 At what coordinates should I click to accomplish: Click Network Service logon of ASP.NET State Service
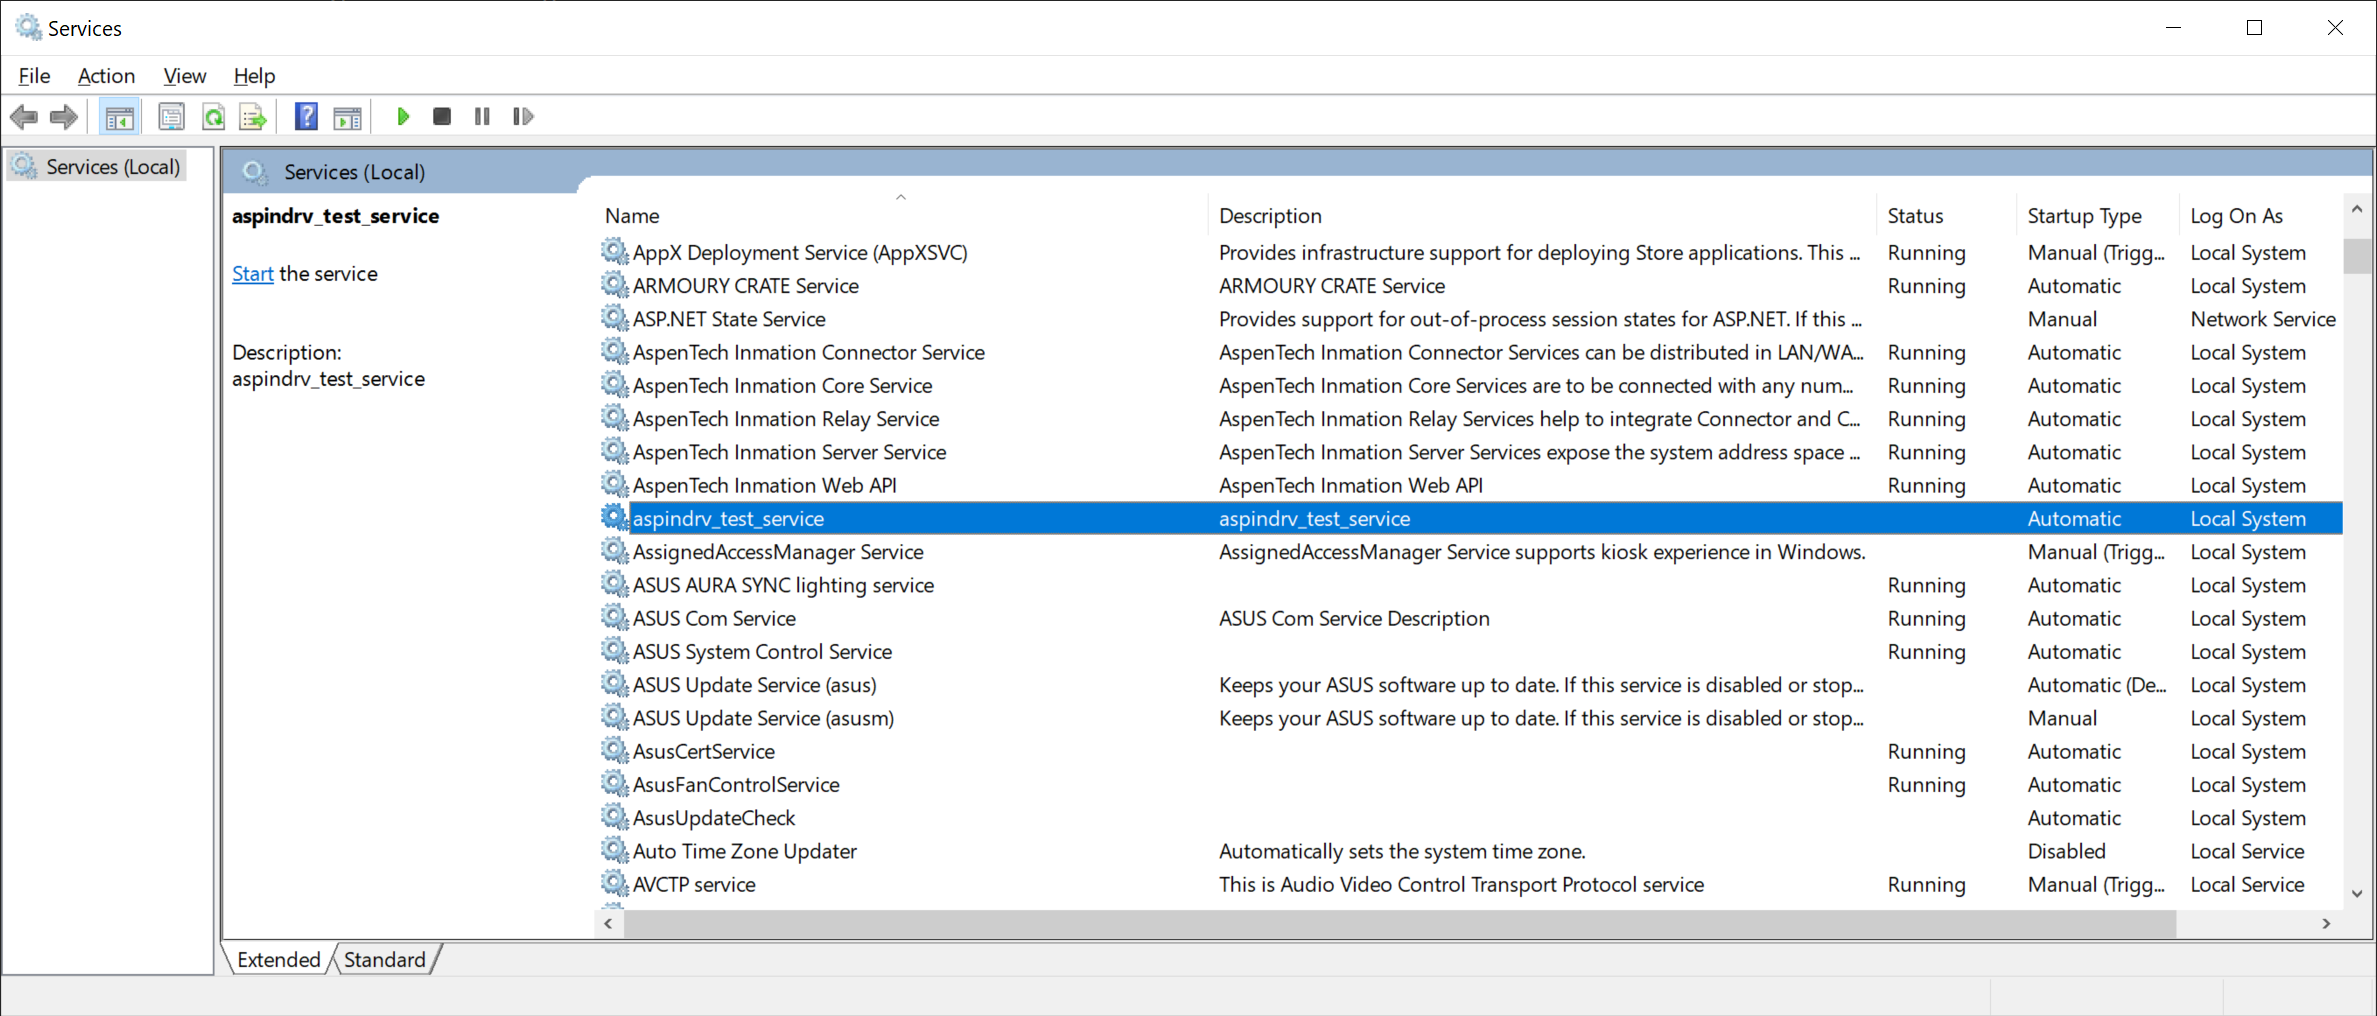[x=2263, y=319]
